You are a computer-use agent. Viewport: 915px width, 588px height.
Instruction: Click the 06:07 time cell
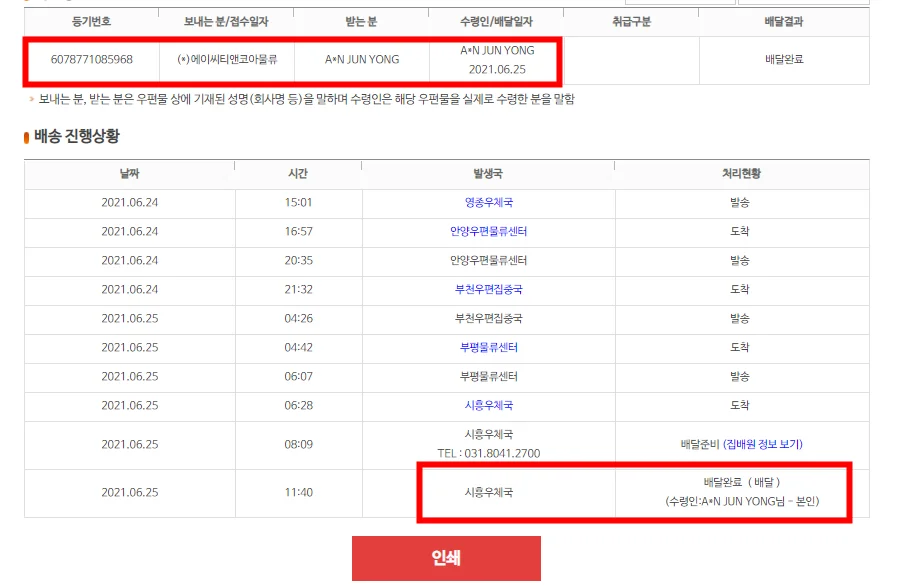[298, 376]
